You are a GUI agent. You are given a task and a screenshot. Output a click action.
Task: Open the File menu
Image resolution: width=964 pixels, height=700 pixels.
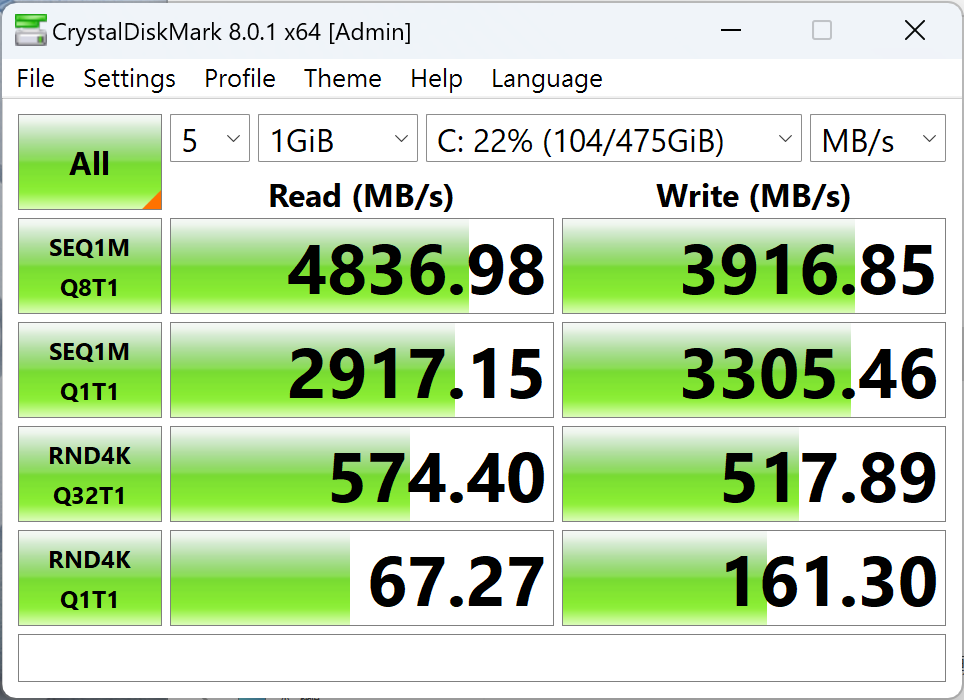click(36, 79)
